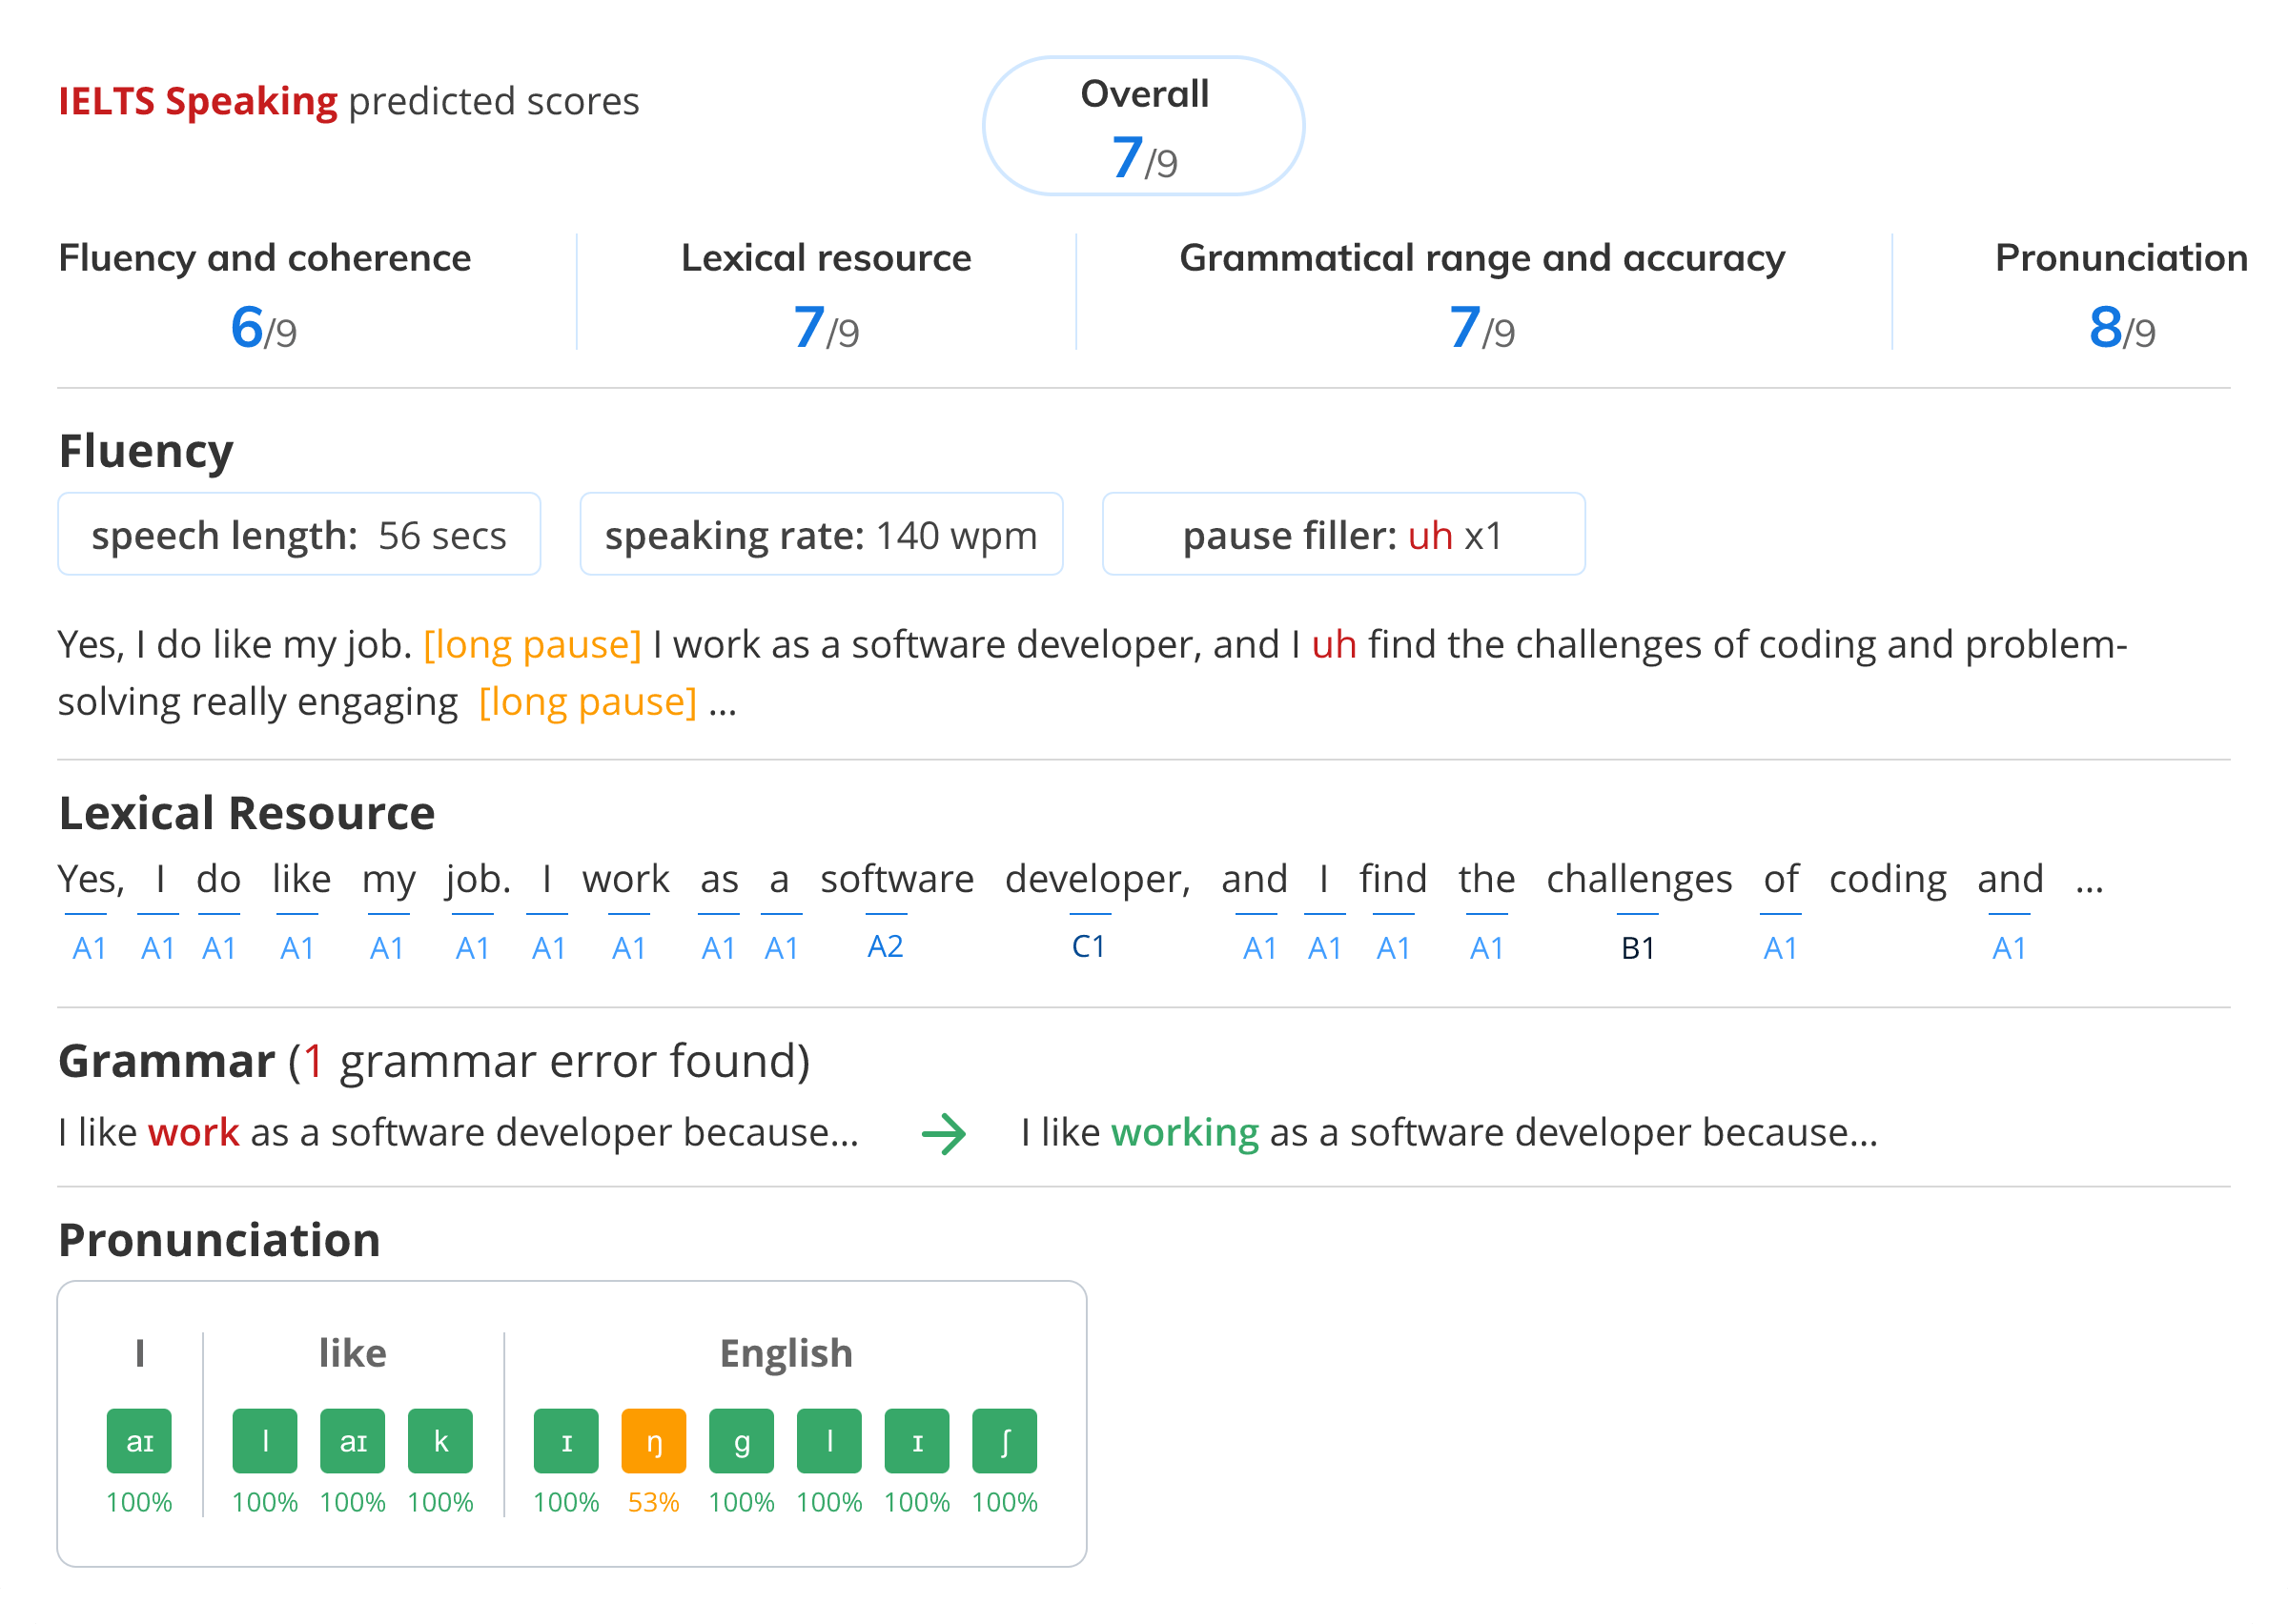Click the Lexical resource 7/9 score

pos(825,327)
